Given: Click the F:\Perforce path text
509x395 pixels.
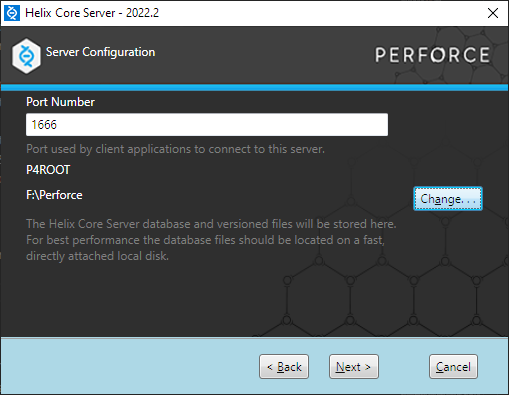Looking at the screenshot, I should point(54,195).
